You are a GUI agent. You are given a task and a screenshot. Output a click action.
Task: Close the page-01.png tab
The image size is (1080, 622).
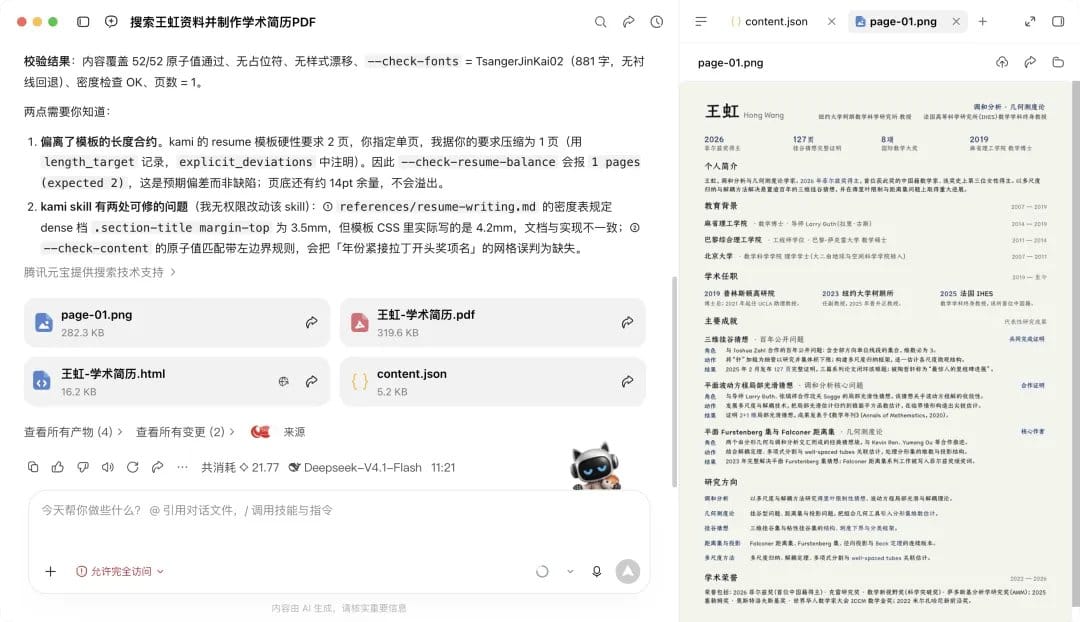(956, 22)
